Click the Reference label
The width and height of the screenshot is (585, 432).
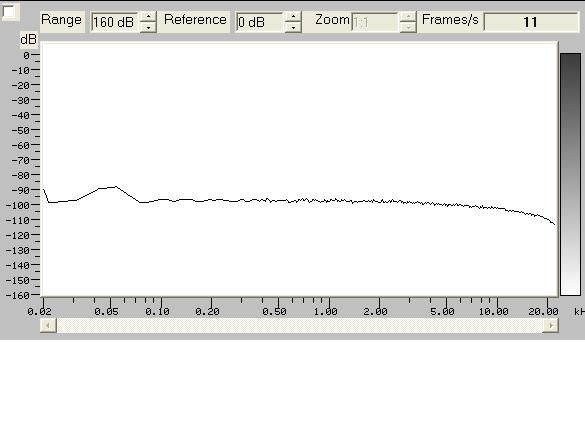pos(195,20)
